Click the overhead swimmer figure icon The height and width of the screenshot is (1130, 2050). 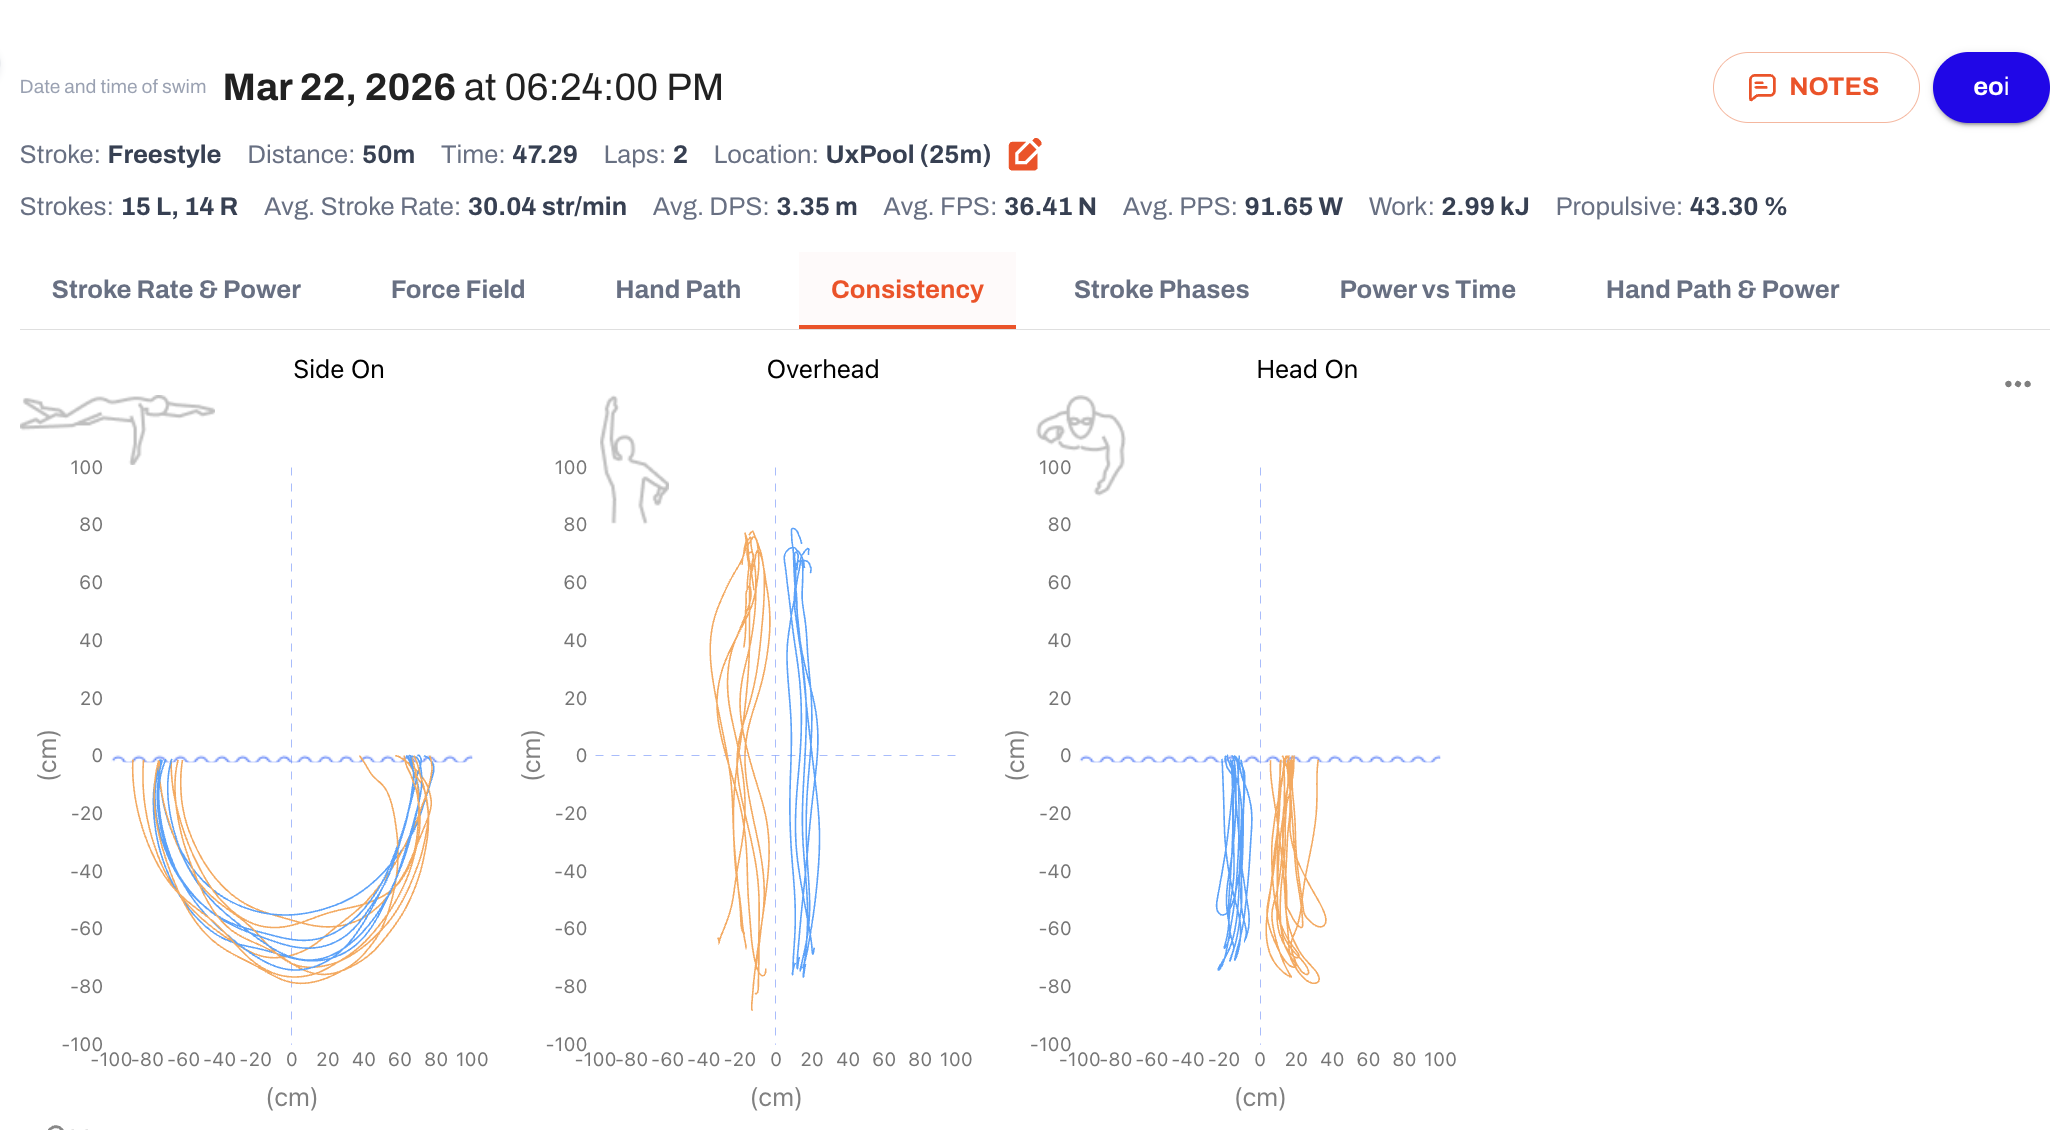[632, 459]
